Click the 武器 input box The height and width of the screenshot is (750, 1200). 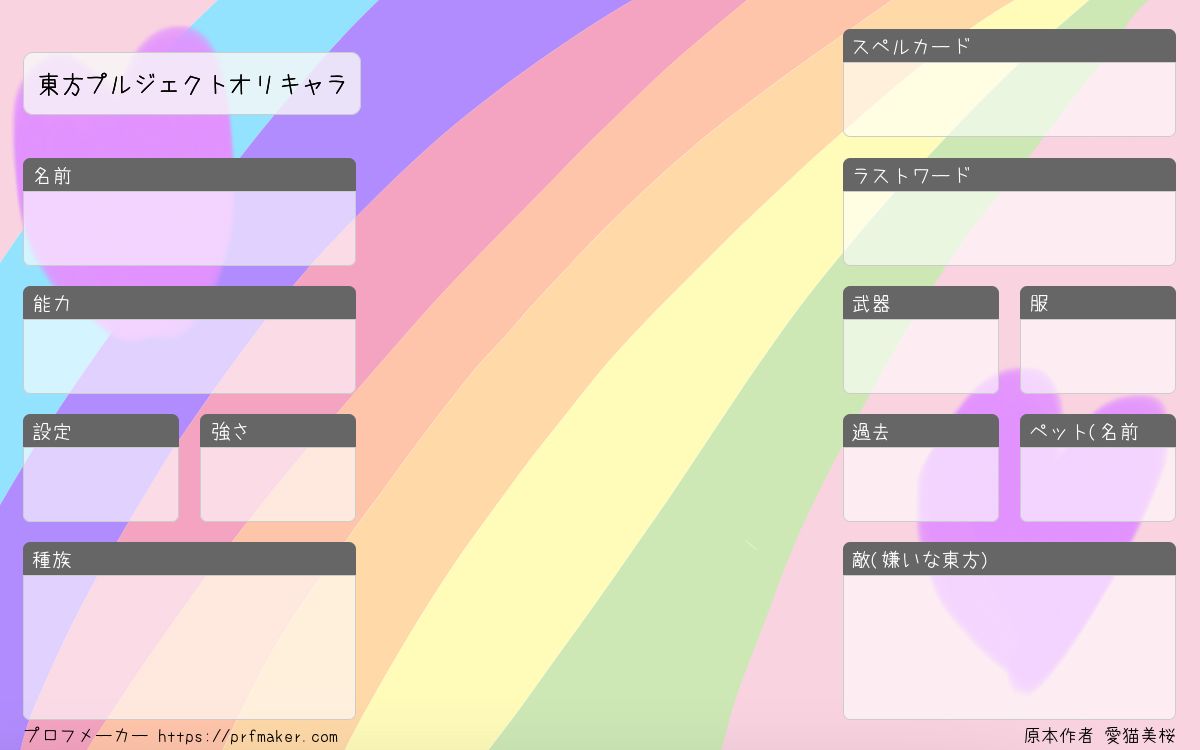coord(921,356)
